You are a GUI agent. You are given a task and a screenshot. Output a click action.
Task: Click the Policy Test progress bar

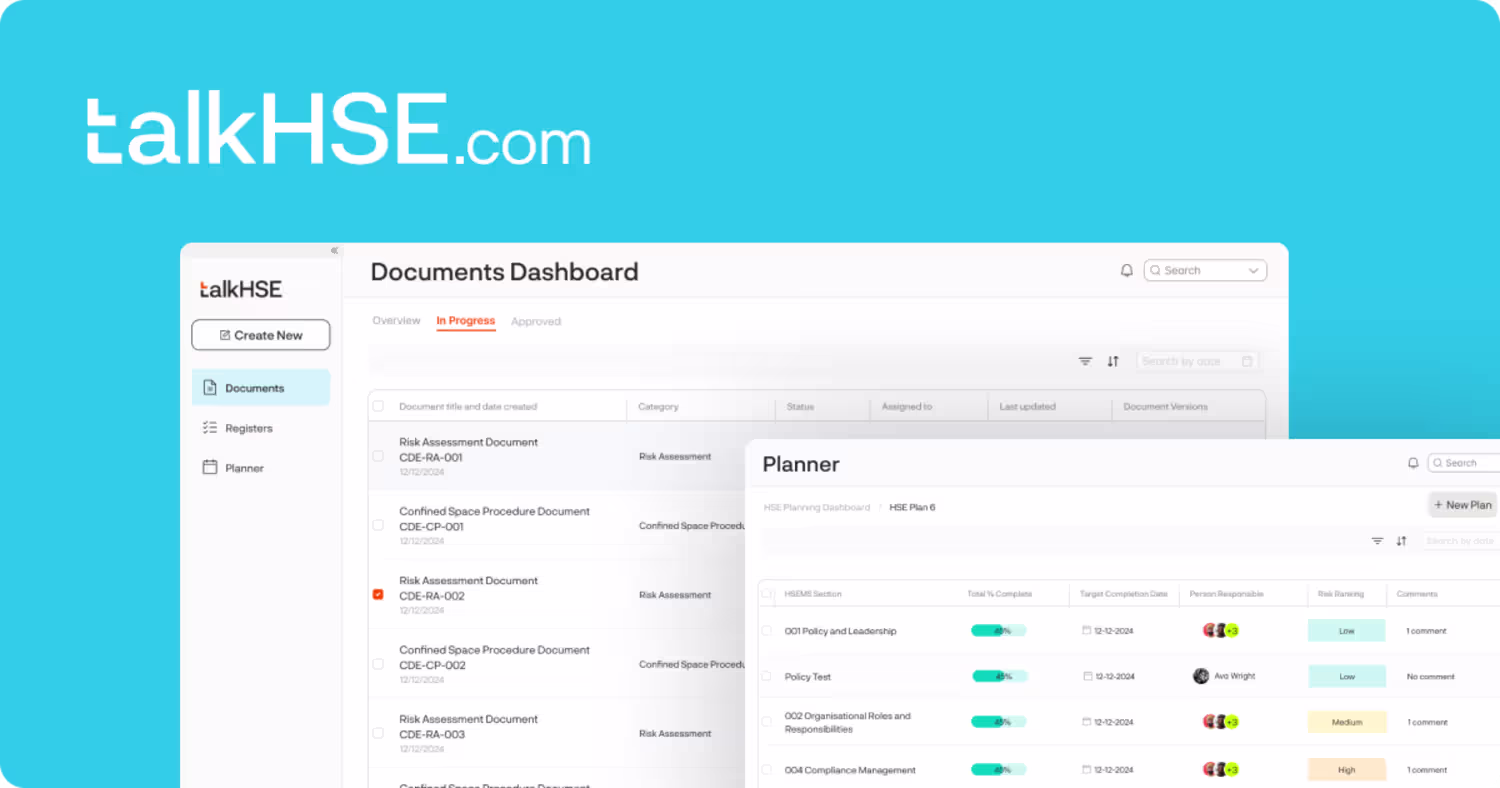(998, 676)
